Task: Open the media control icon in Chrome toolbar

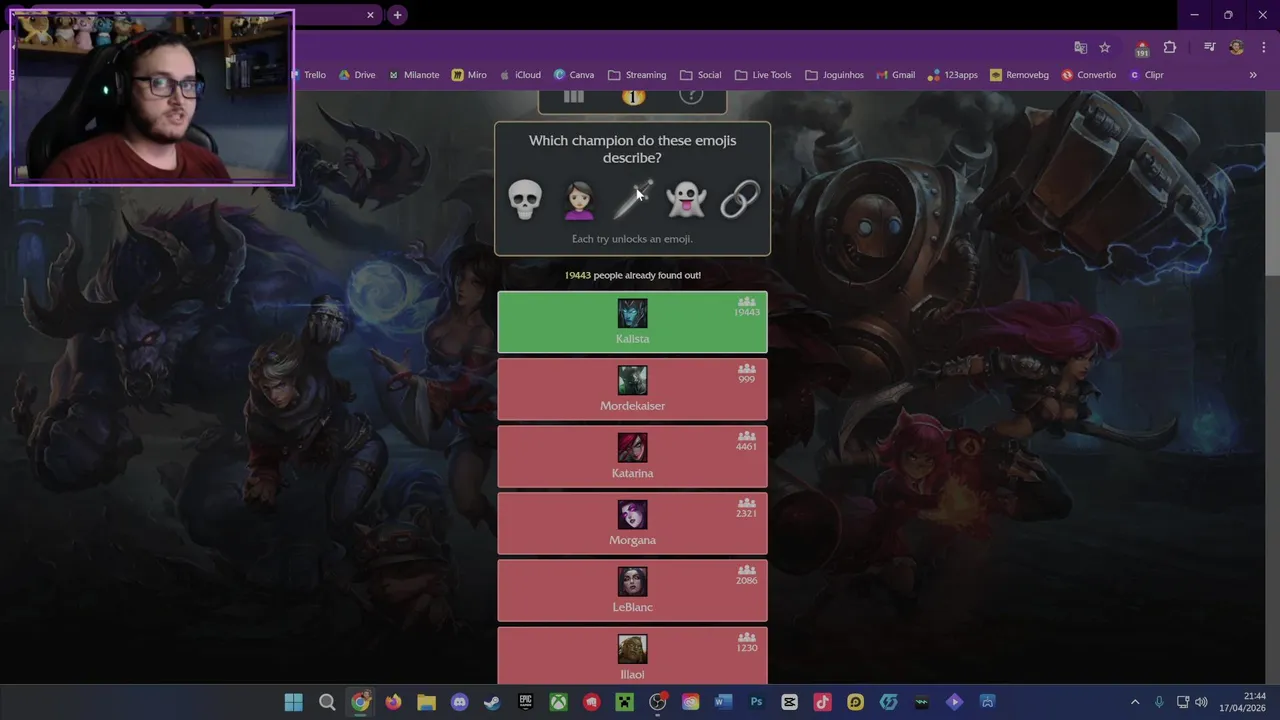Action: click(x=1209, y=47)
